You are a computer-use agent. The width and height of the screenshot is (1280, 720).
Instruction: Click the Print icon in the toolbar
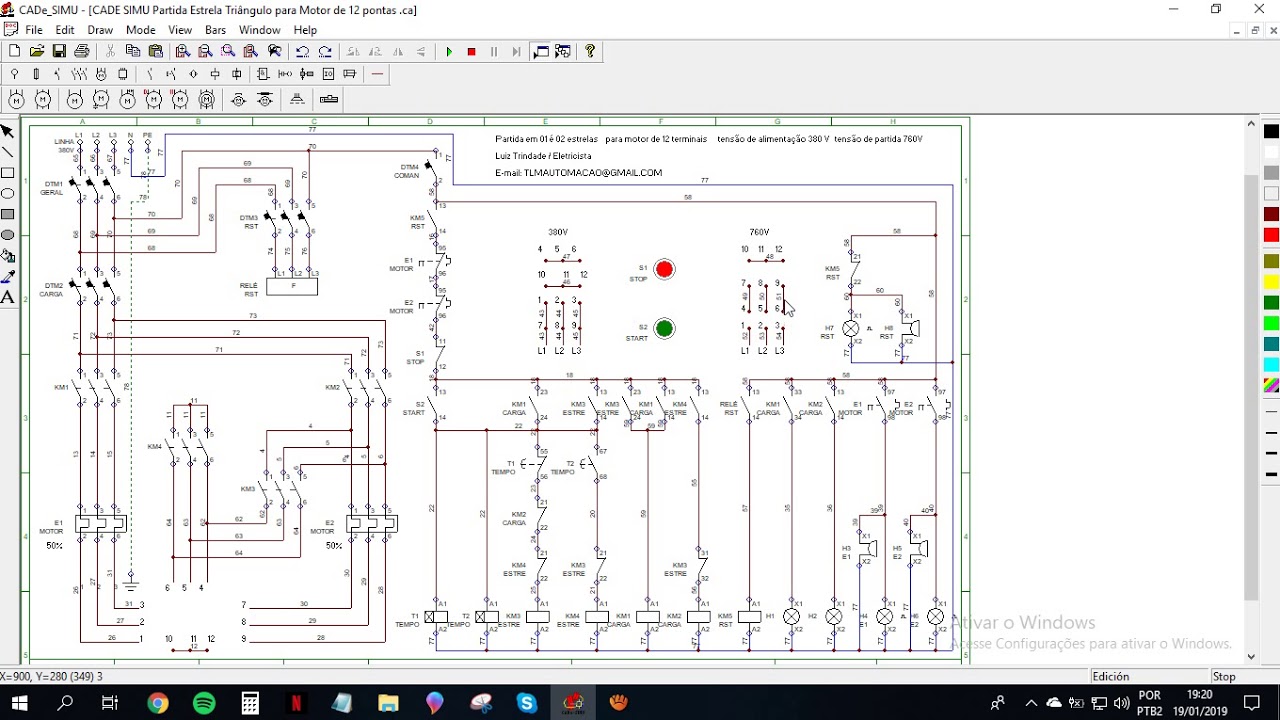pos(82,51)
